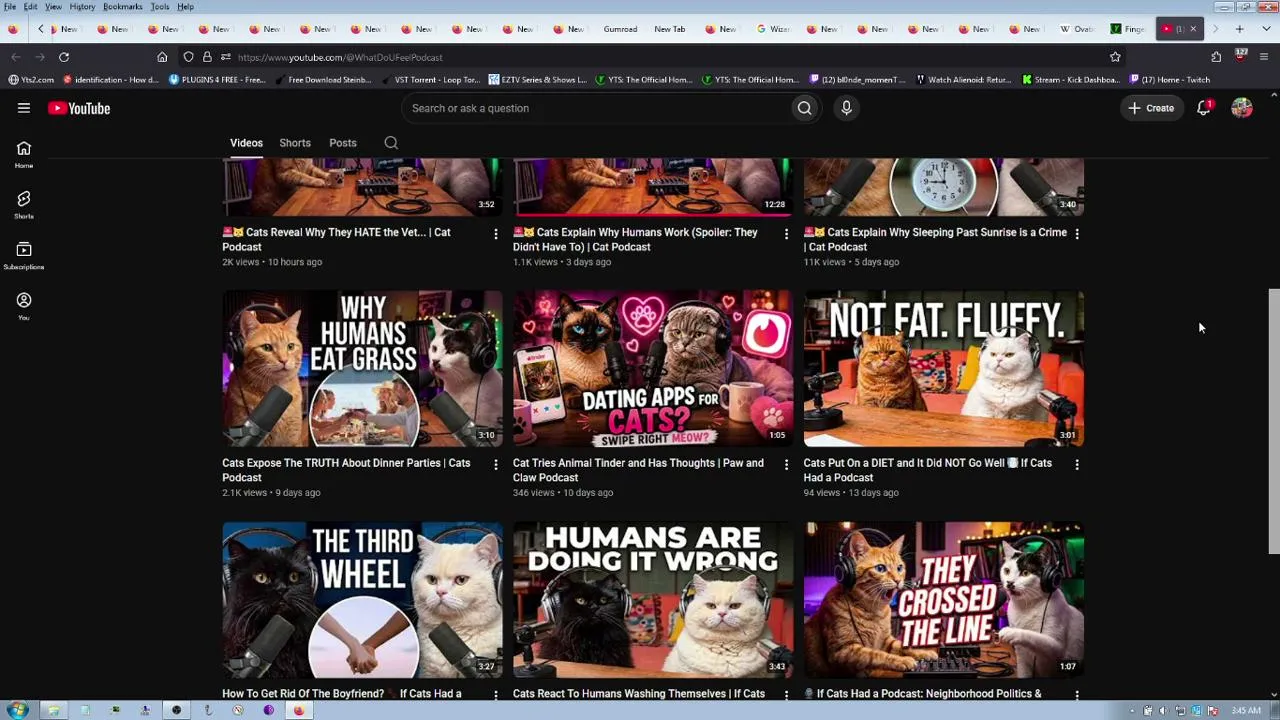
Task: Show site security padlock info
Action: click(x=207, y=57)
